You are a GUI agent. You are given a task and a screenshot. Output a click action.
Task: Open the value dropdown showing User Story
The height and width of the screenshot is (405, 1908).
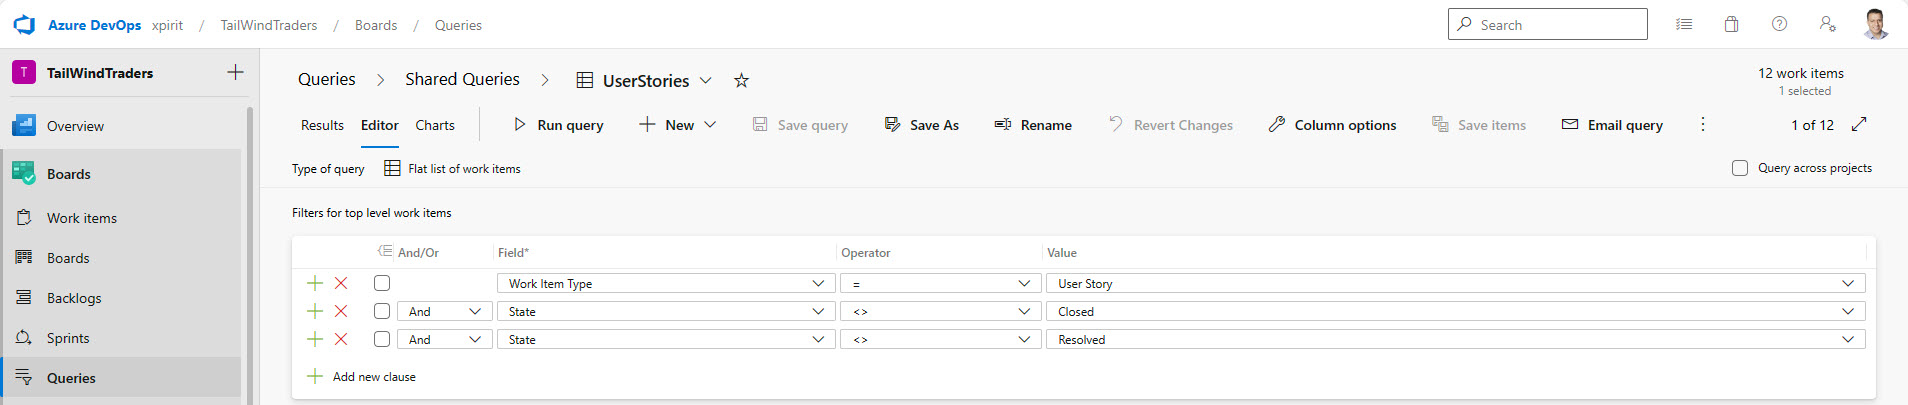click(x=1455, y=283)
